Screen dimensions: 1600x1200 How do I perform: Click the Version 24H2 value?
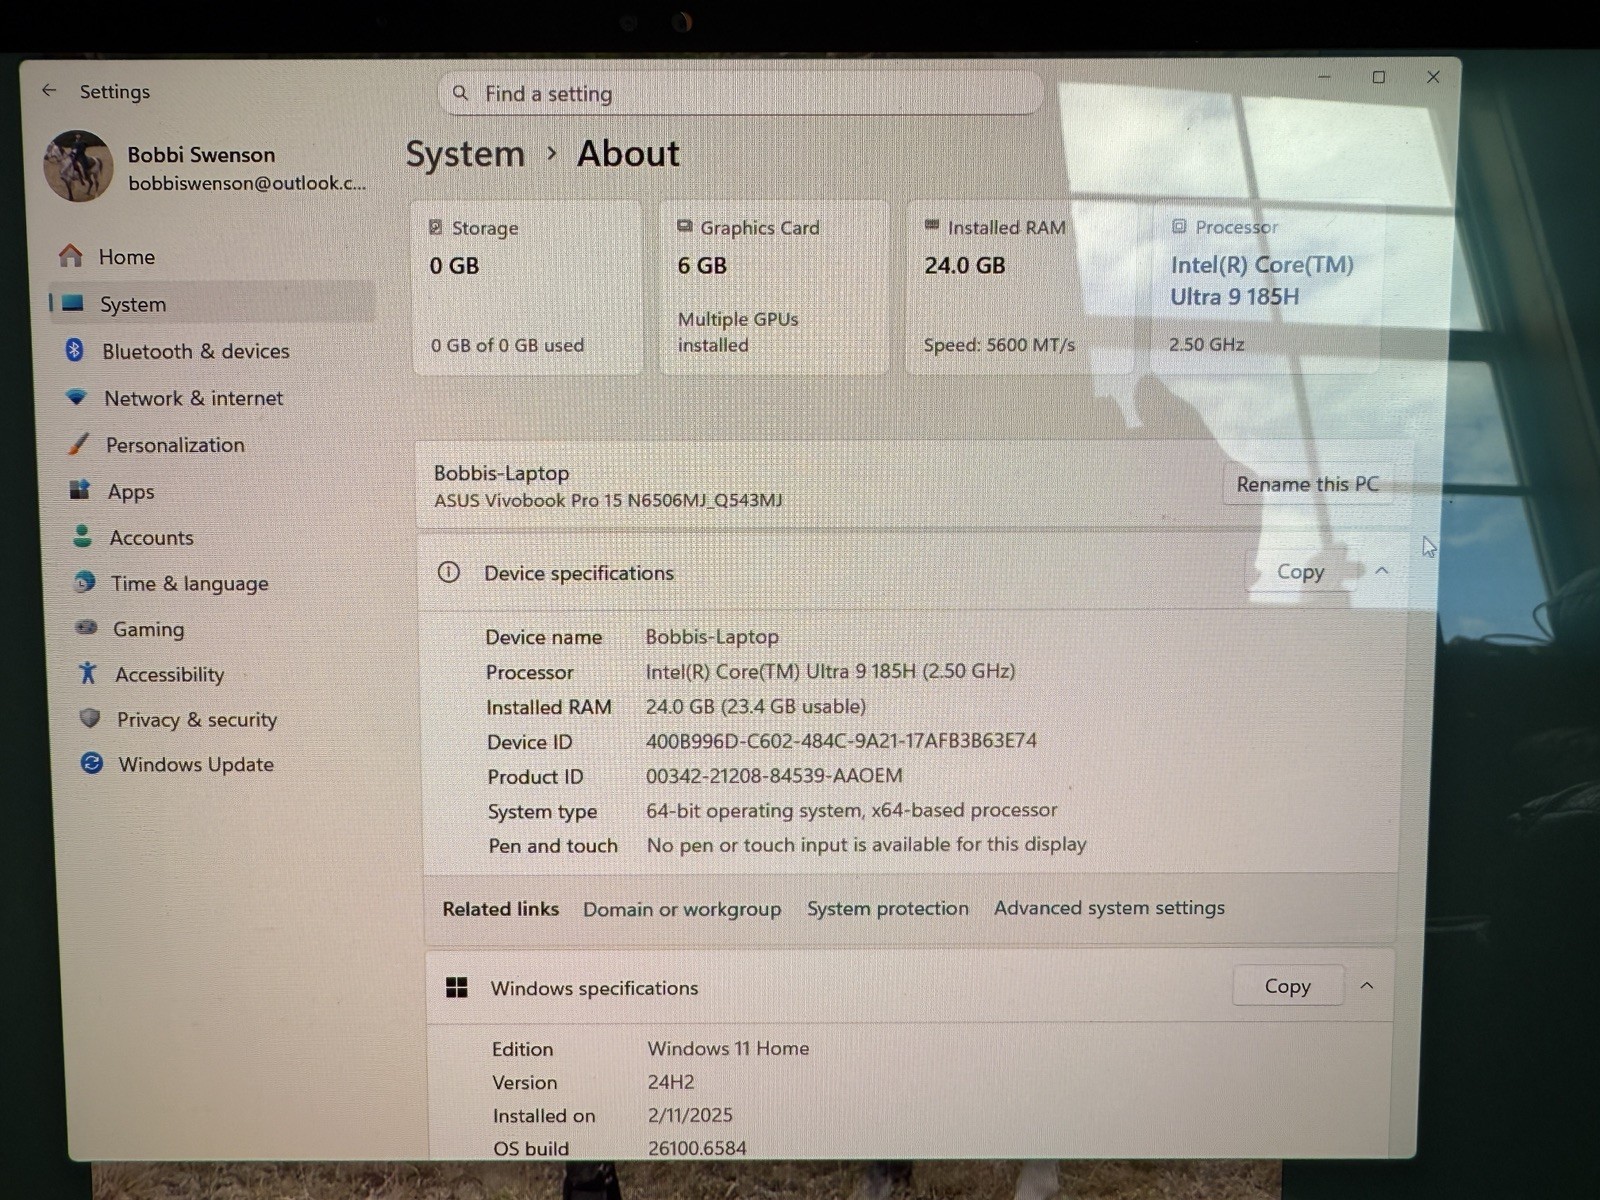click(x=671, y=1082)
